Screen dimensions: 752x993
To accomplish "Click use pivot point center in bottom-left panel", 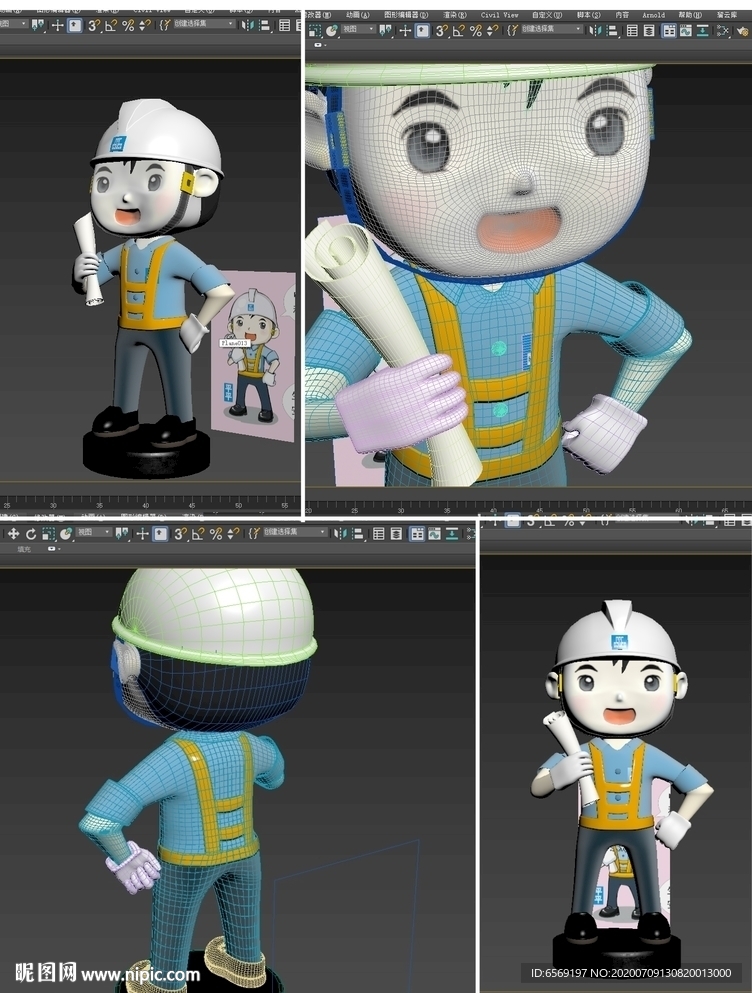I will [122, 534].
